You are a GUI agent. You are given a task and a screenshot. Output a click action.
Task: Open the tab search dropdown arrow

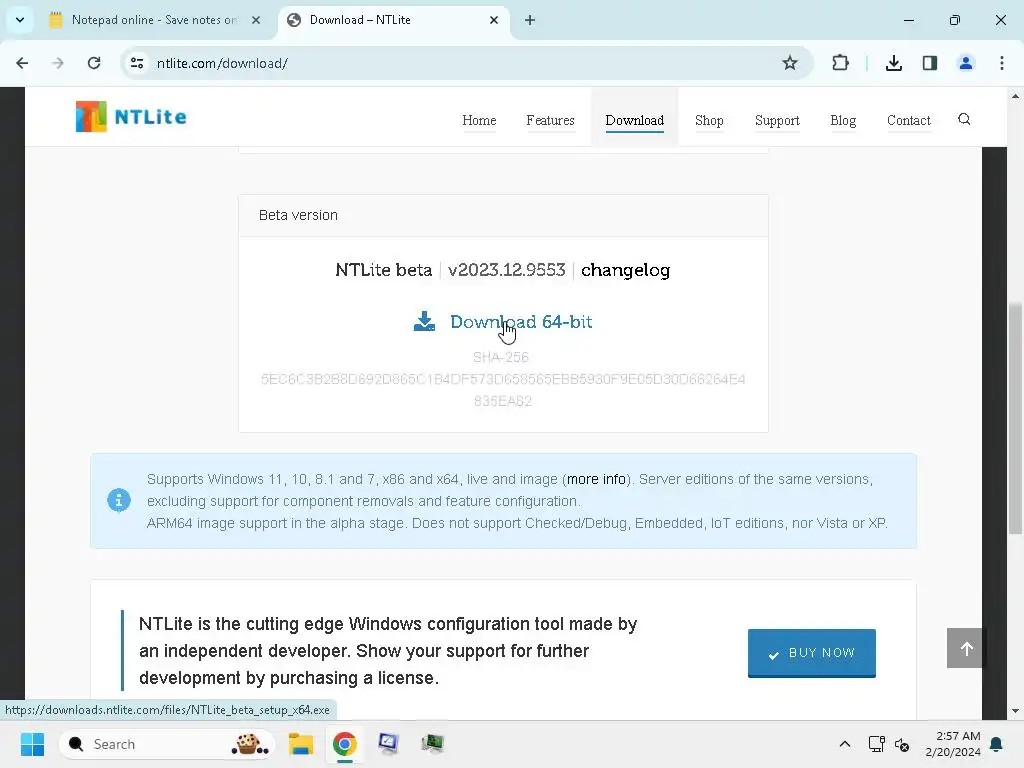pos(20,20)
